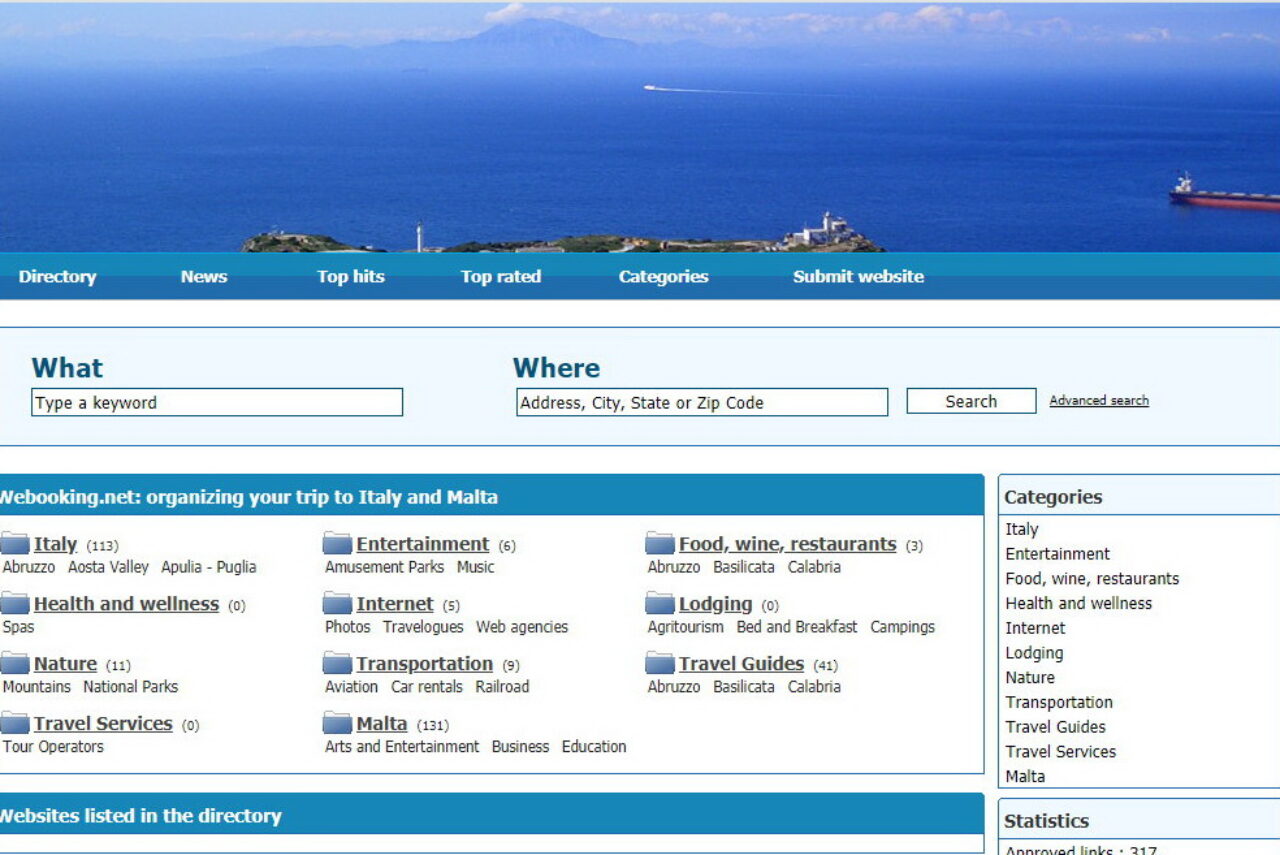Click the Search button

[x=969, y=401]
